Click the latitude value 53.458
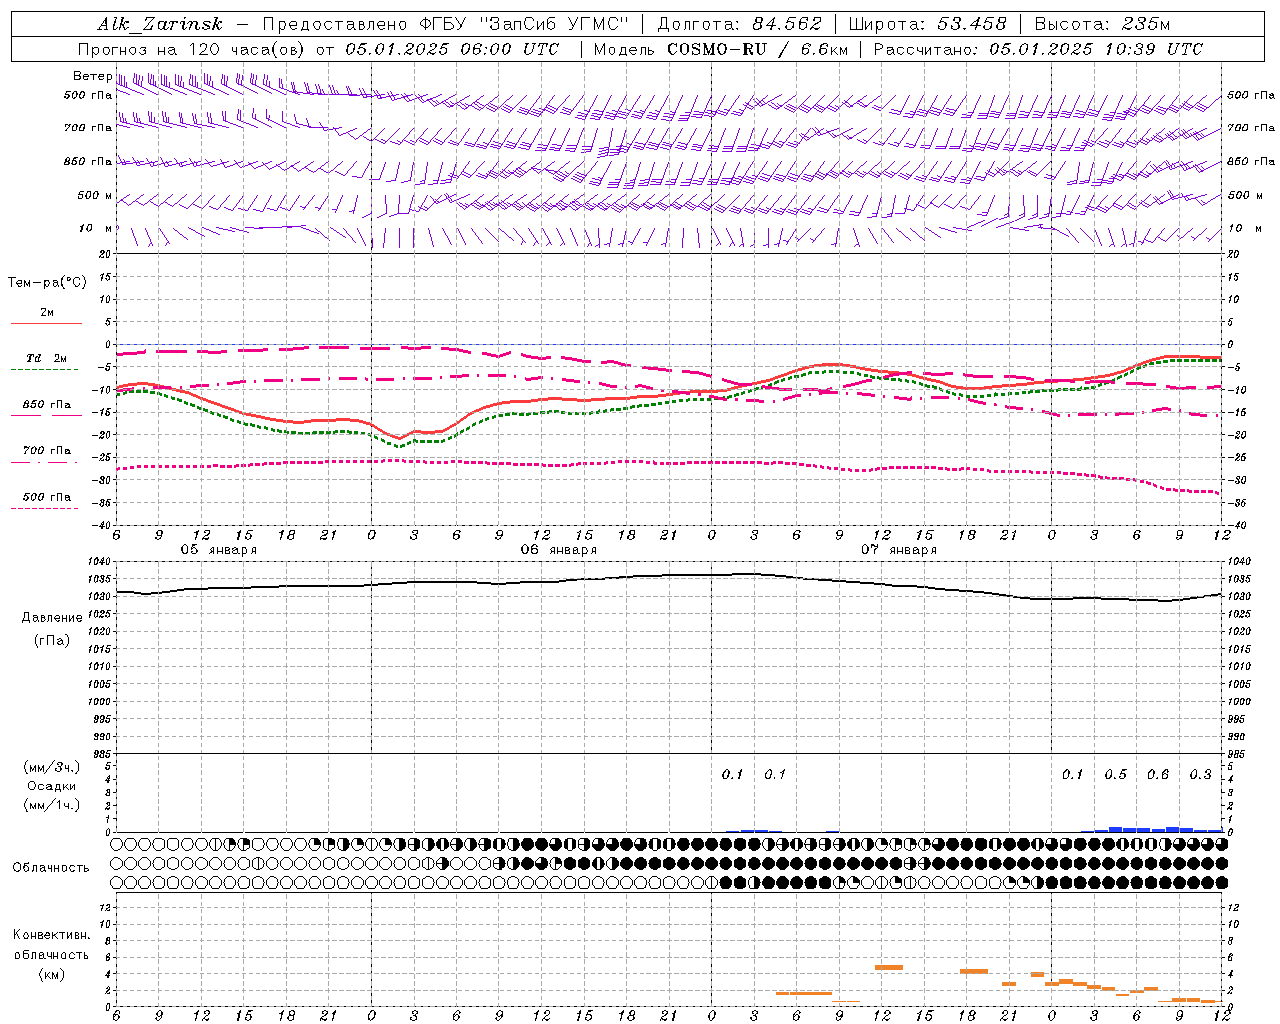1280x1024 pixels. (x=972, y=24)
